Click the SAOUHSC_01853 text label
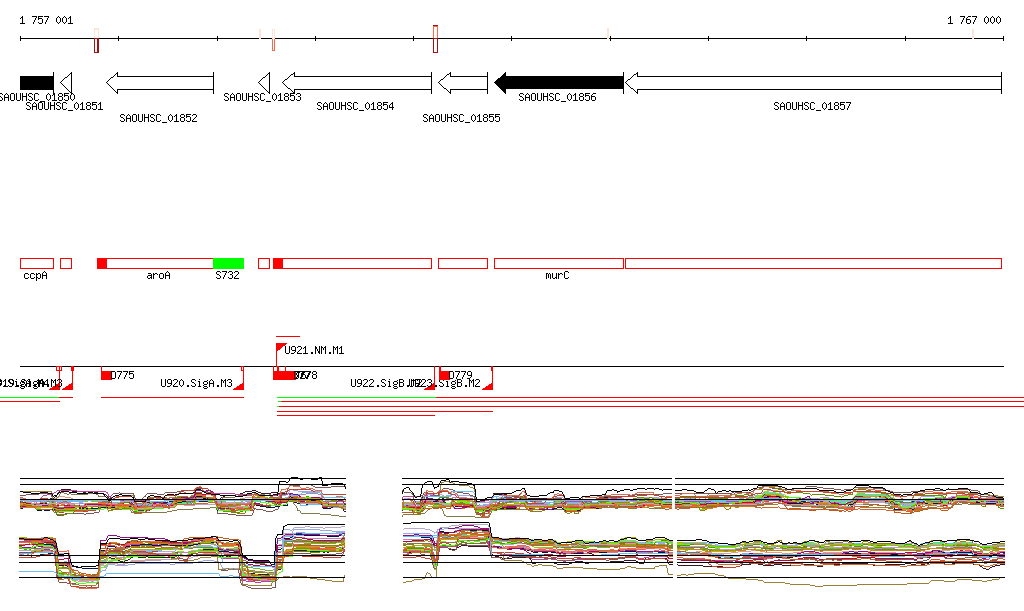The width and height of the screenshot is (1024, 611). click(x=263, y=97)
